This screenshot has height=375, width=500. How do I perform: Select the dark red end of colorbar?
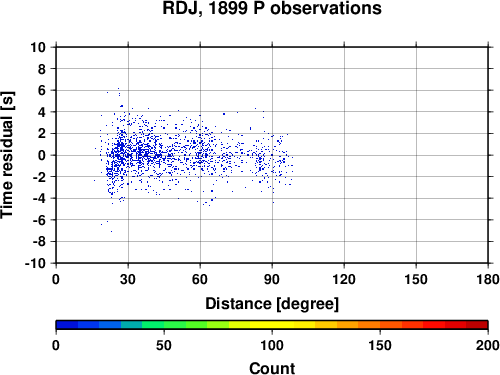point(477,325)
